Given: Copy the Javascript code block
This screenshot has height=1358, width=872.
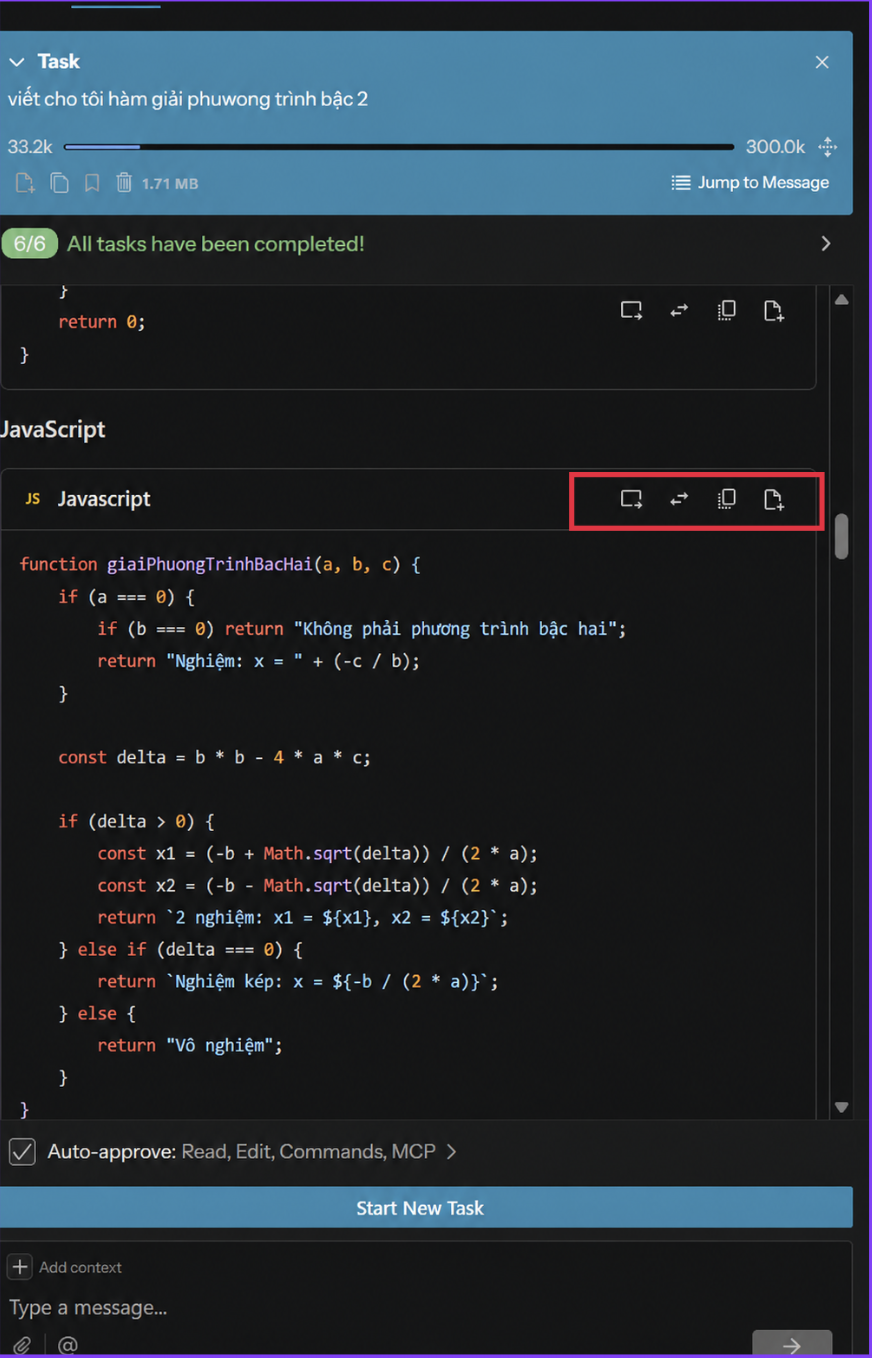Looking at the screenshot, I should click(x=727, y=499).
